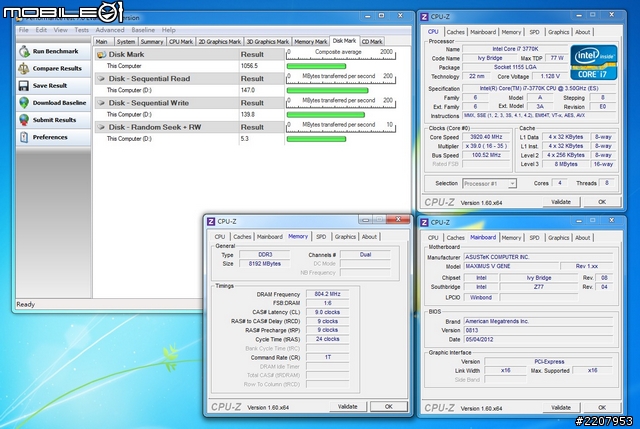640x429 pixels.
Task: Click the Sequential Write green result bar
Action: pyautogui.click(x=326, y=115)
